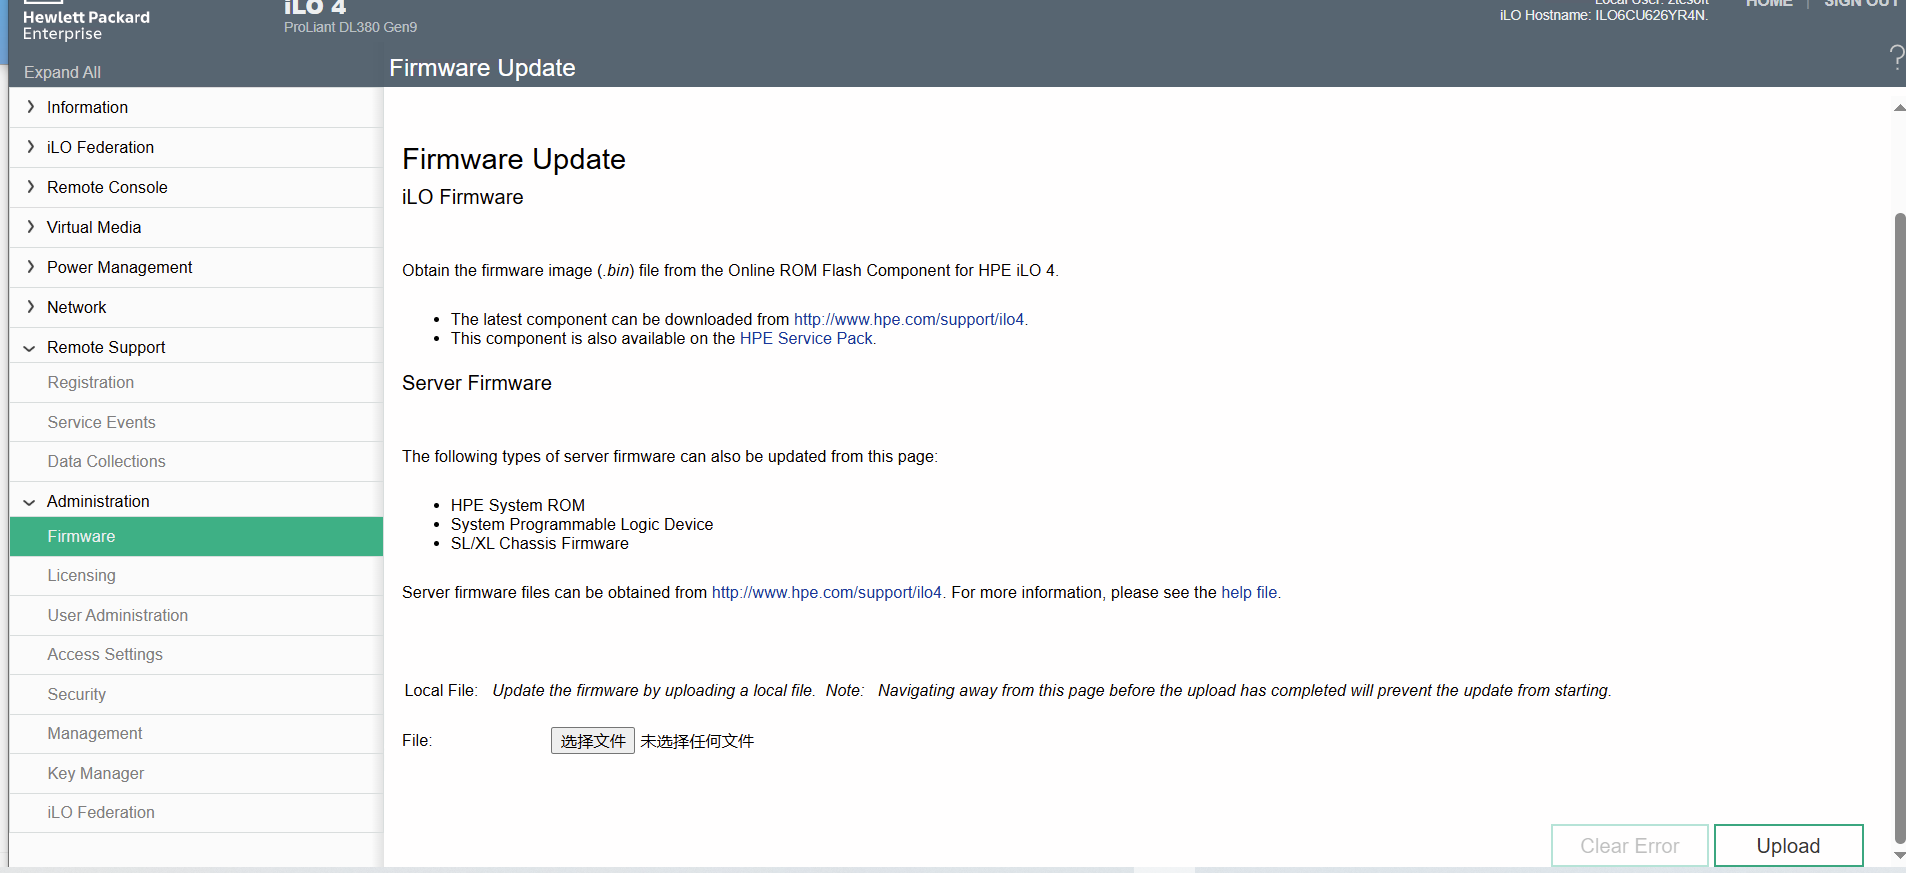
Task: Open Key Manager settings
Action: [x=95, y=773]
